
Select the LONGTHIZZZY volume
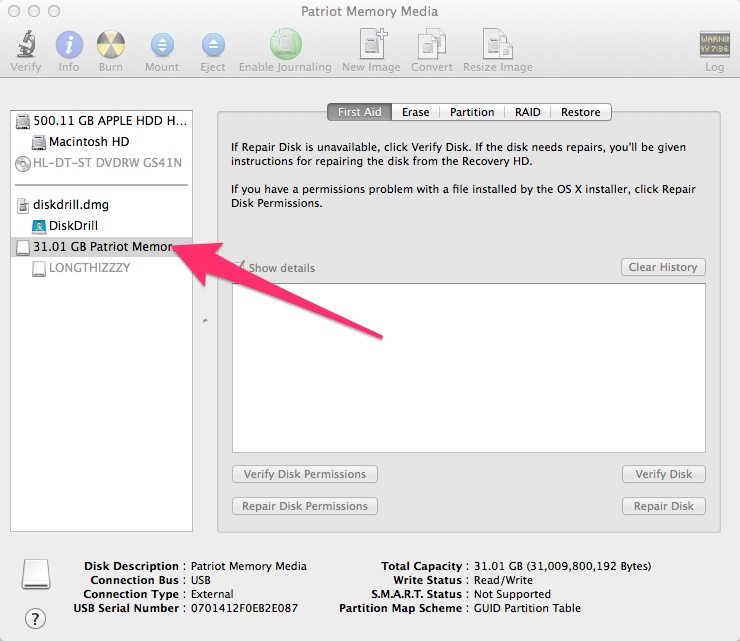pyautogui.click(x=101, y=268)
